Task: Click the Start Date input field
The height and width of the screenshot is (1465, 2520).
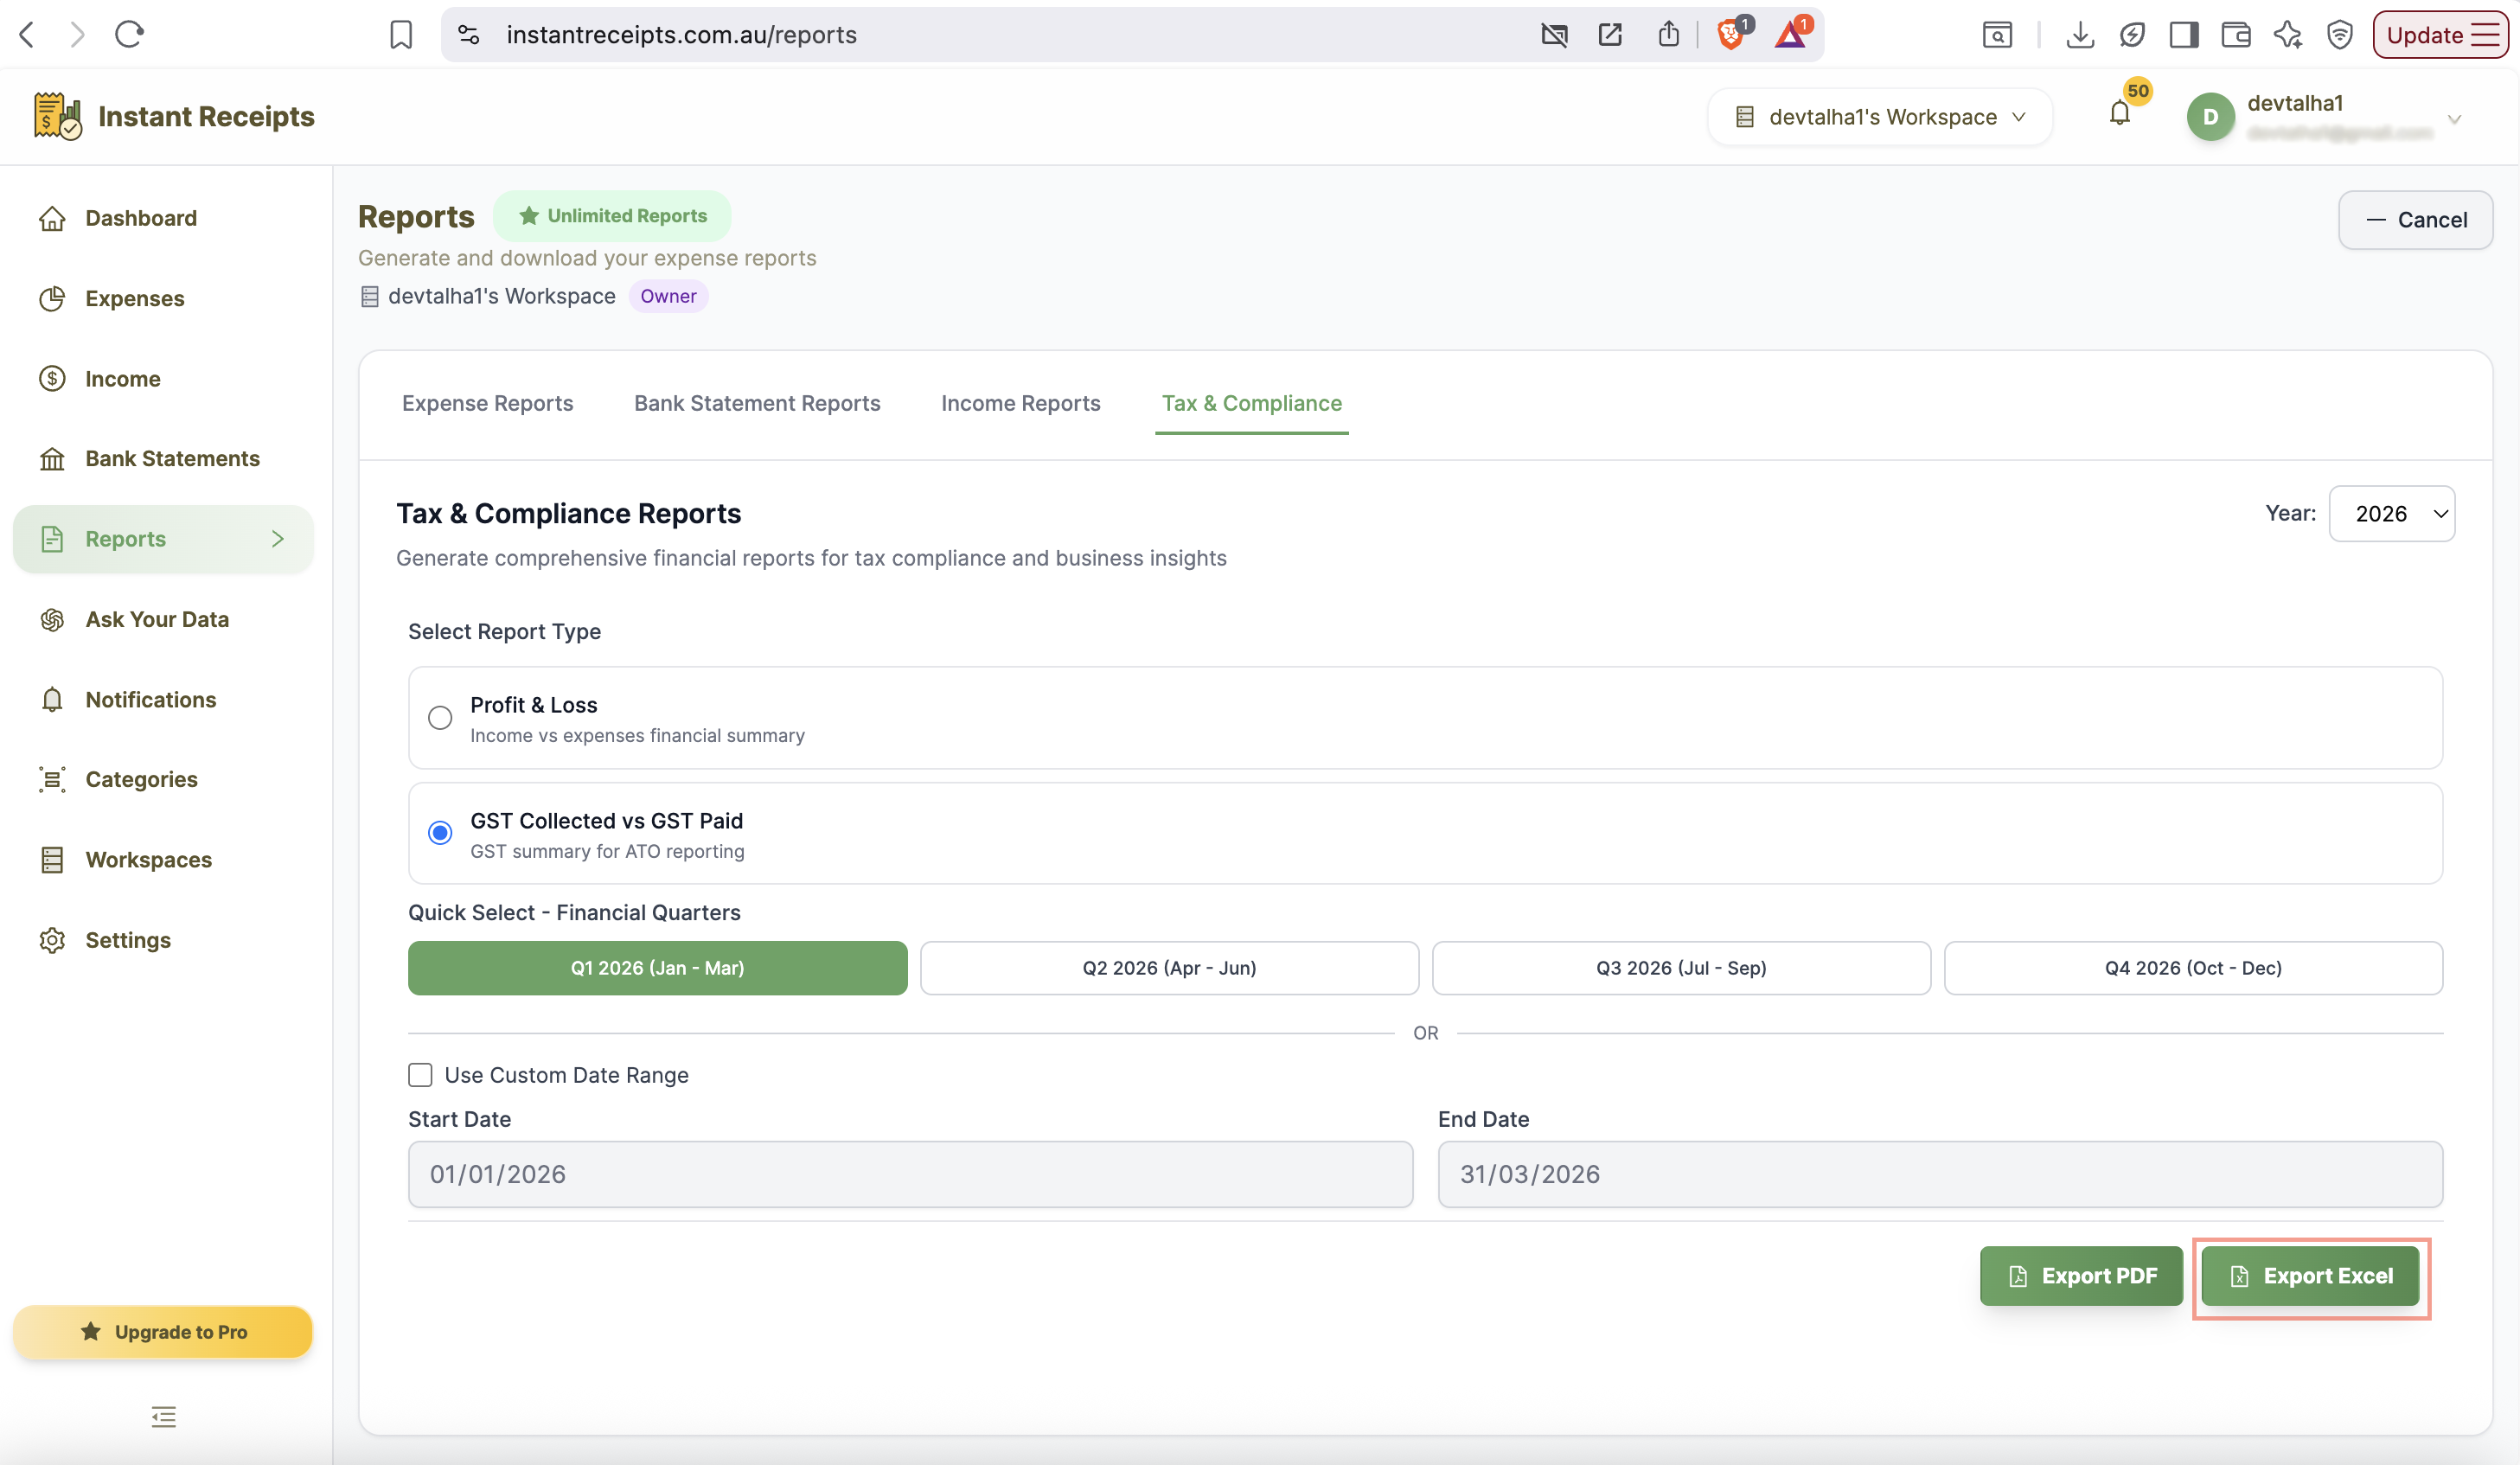Action: click(910, 1174)
